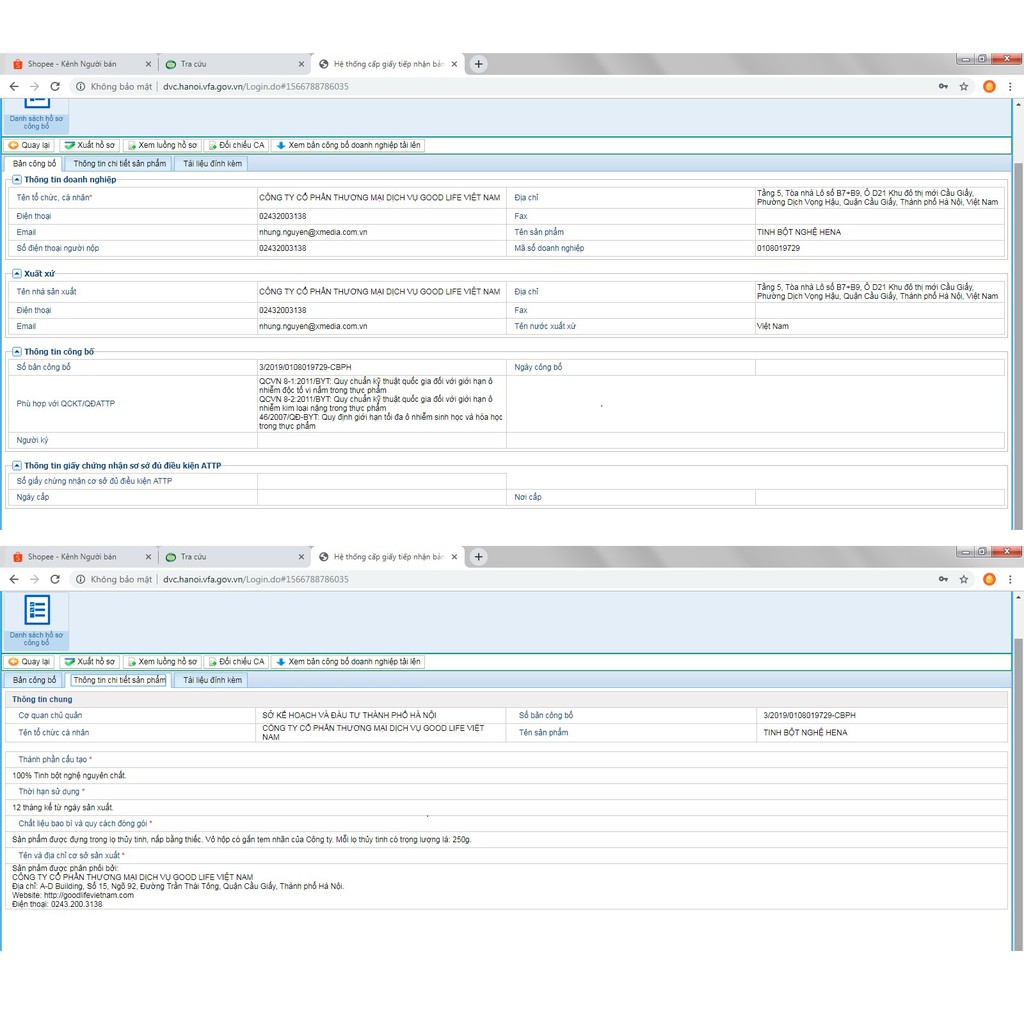This screenshot has height=1024, width=1024.
Task: Select Bản công bố tab in lower window
Action: point(35,680)
